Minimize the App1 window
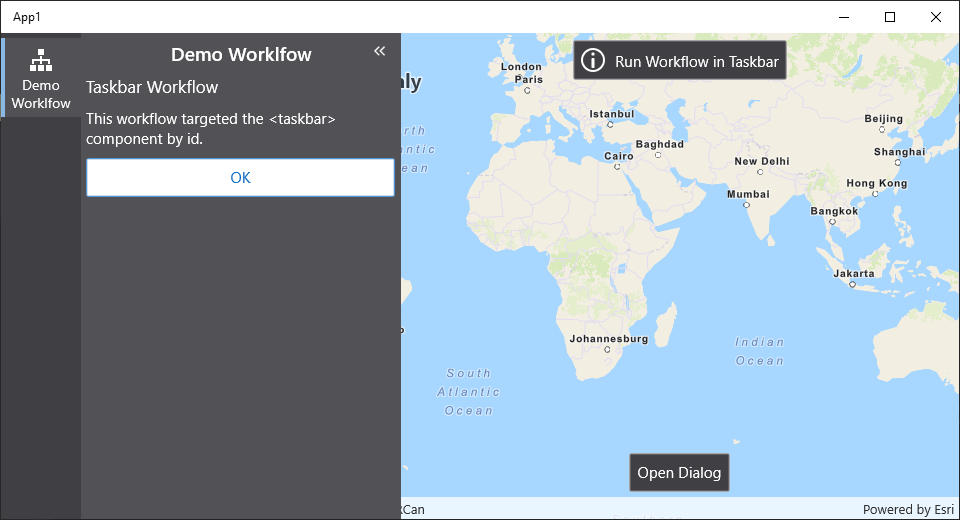 coord(844,17)
